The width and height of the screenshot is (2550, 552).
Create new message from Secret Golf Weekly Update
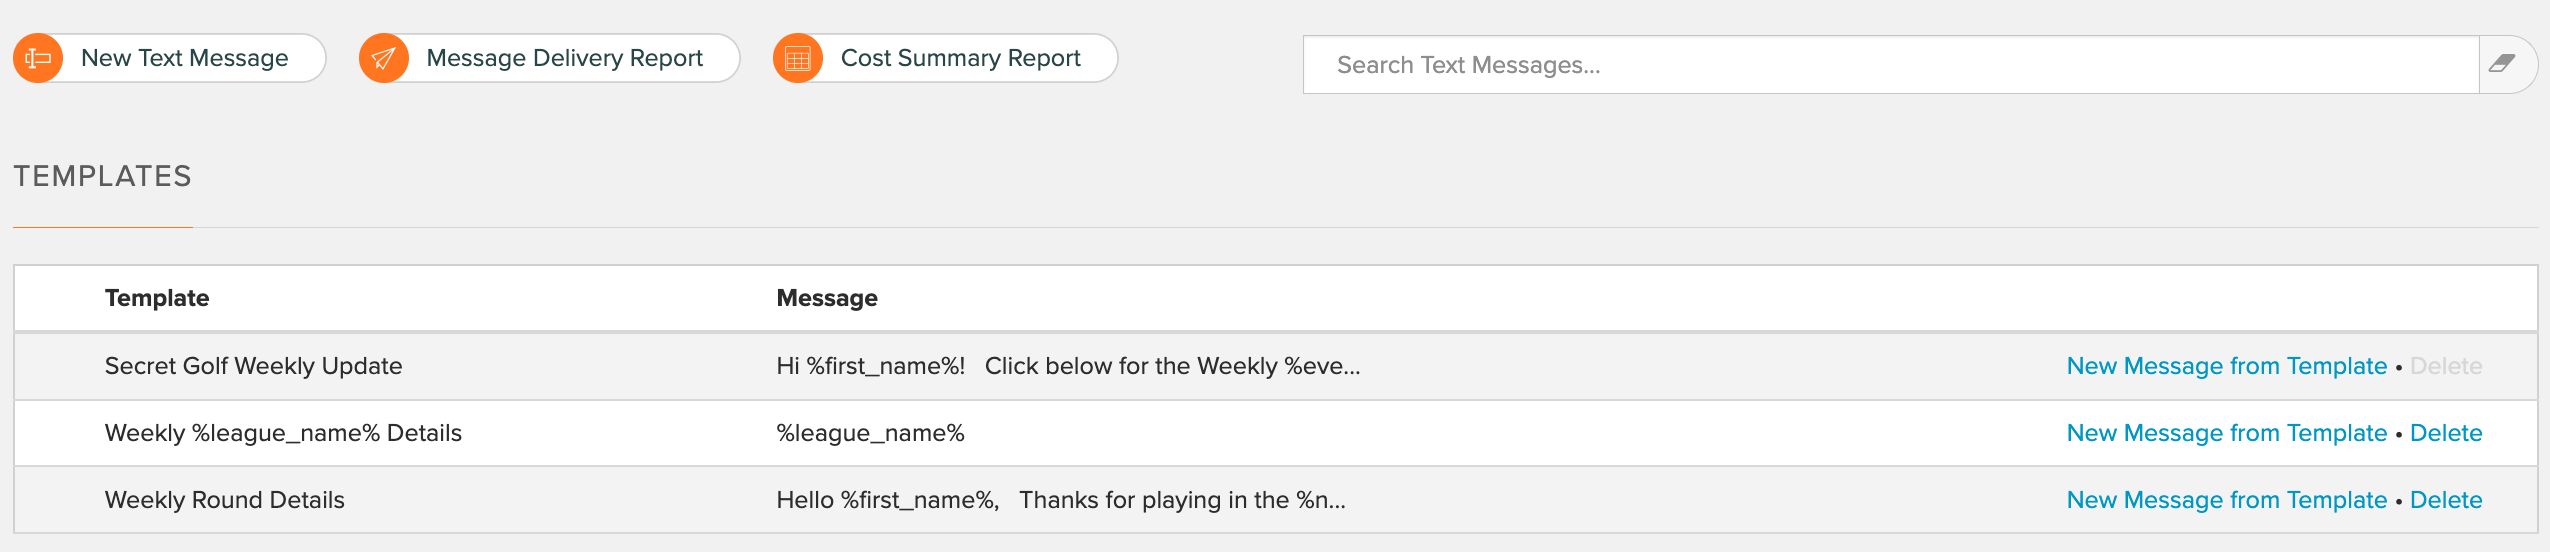(2226, 366)
